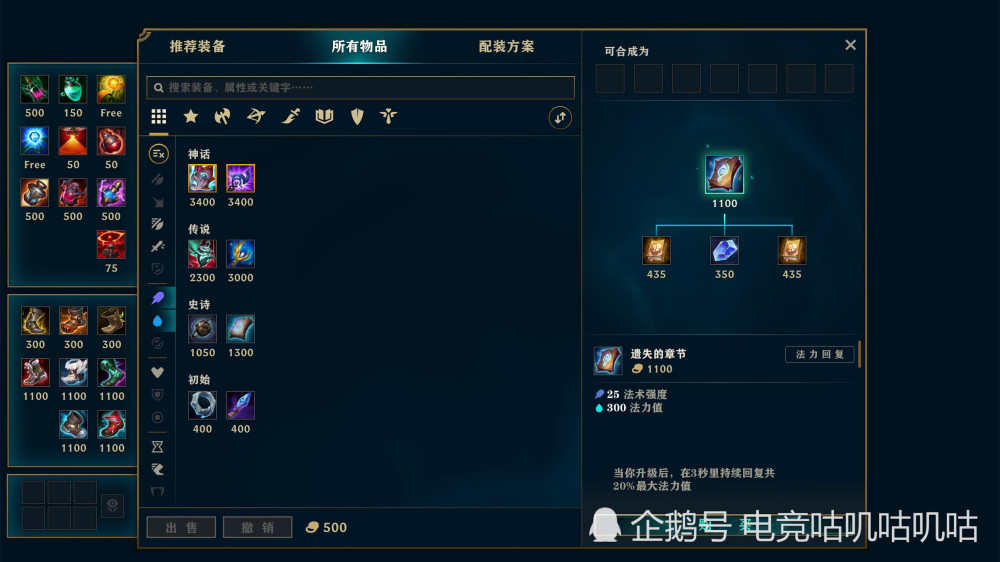Click the grid all-items filter icon
This screenshot has height=562, width=1000.
tap(159, 116)
